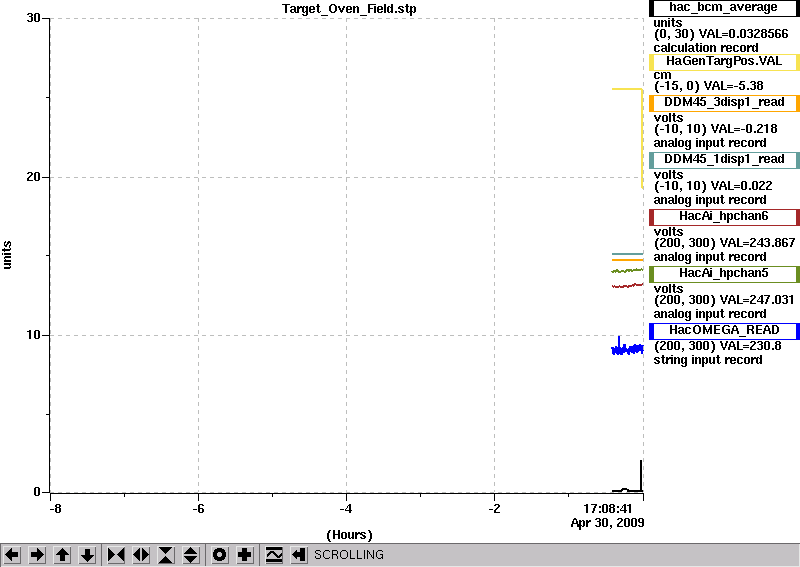
Task: Toggle scrolling mode with arrow-to-bar icon
Action: click(x=299, y=555)
